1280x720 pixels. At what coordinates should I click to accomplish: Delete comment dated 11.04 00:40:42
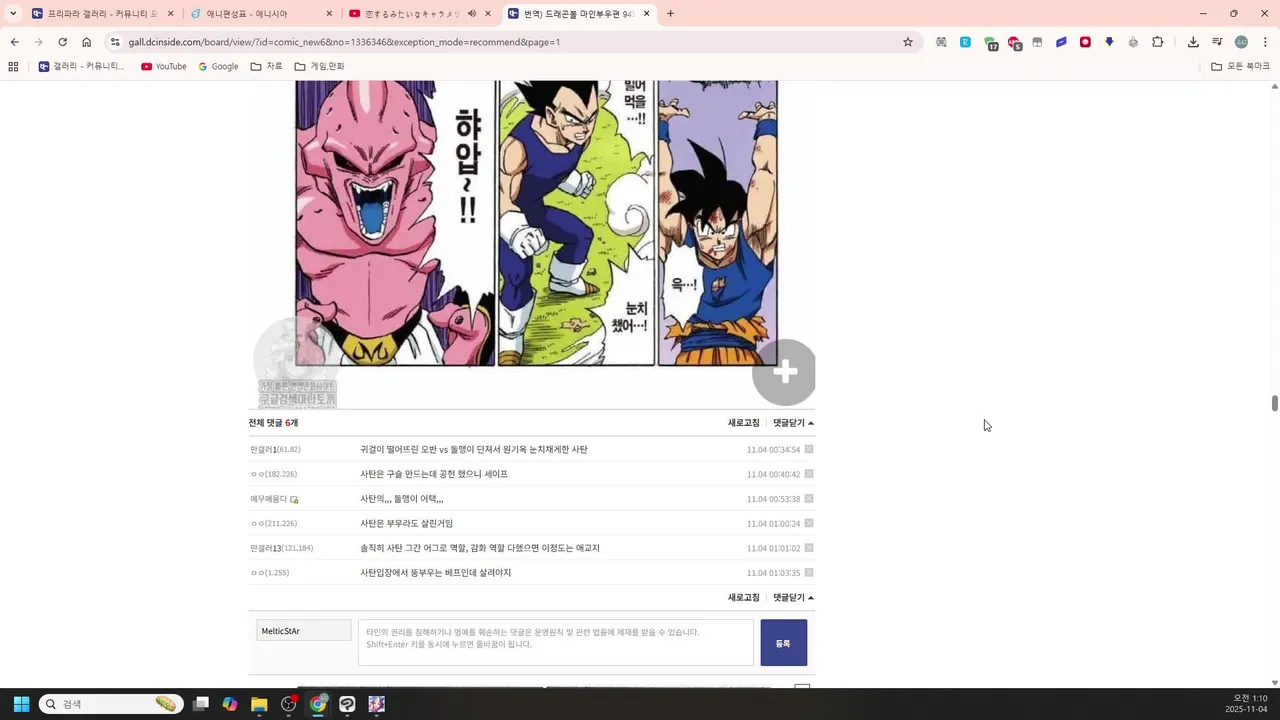pyautogui.click(x=809, y=474)
